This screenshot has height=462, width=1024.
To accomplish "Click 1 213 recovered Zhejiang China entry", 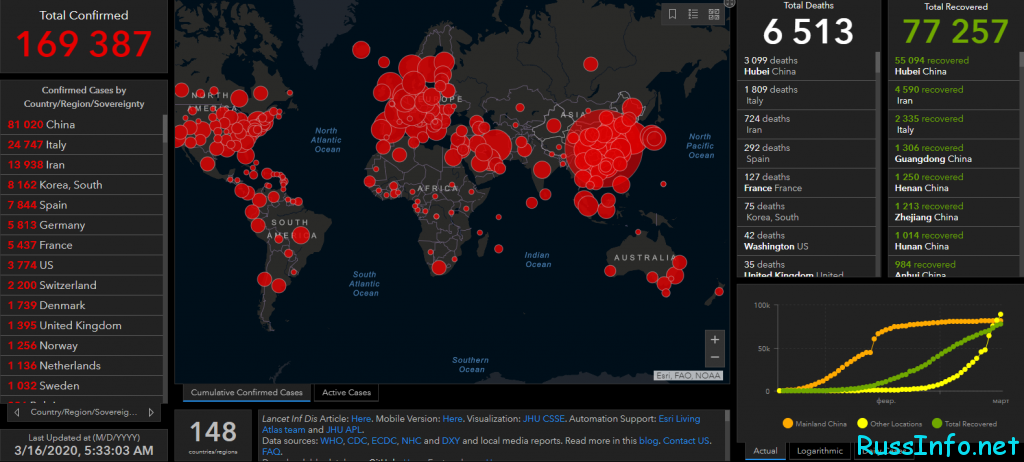I will pos(953,212).
